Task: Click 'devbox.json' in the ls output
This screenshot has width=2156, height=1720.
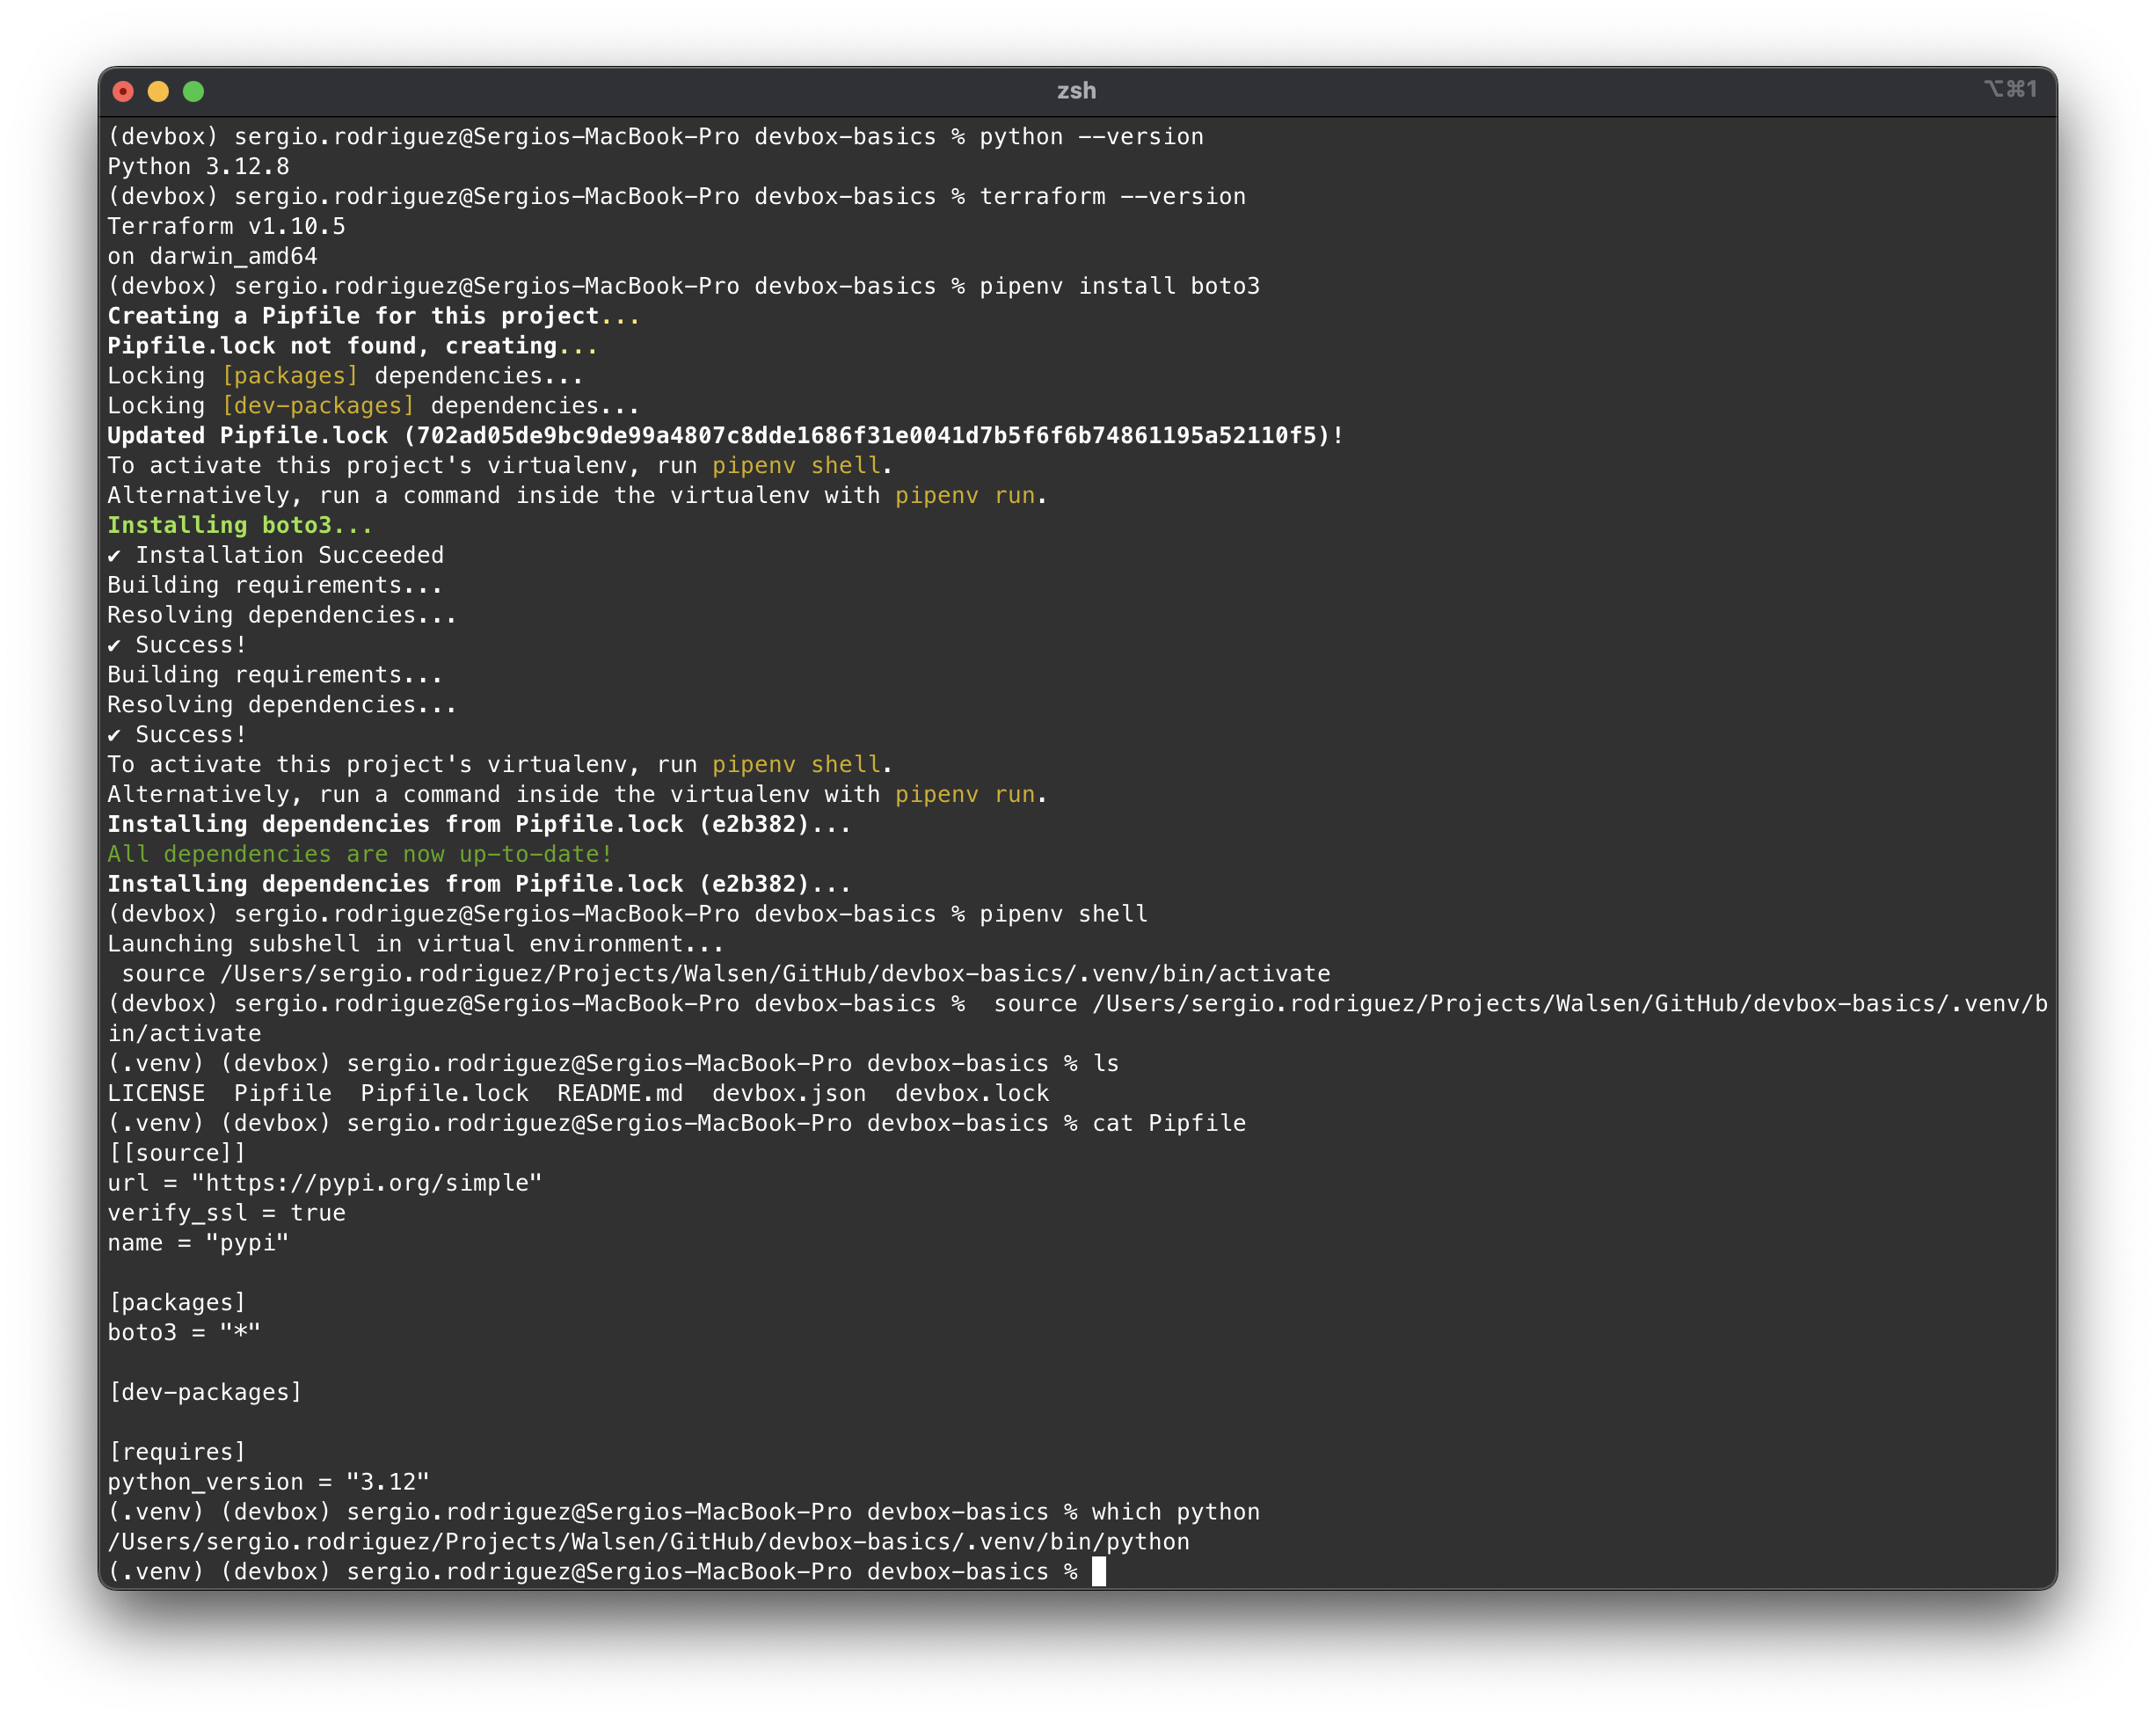Action: [x=789, y=1094]
